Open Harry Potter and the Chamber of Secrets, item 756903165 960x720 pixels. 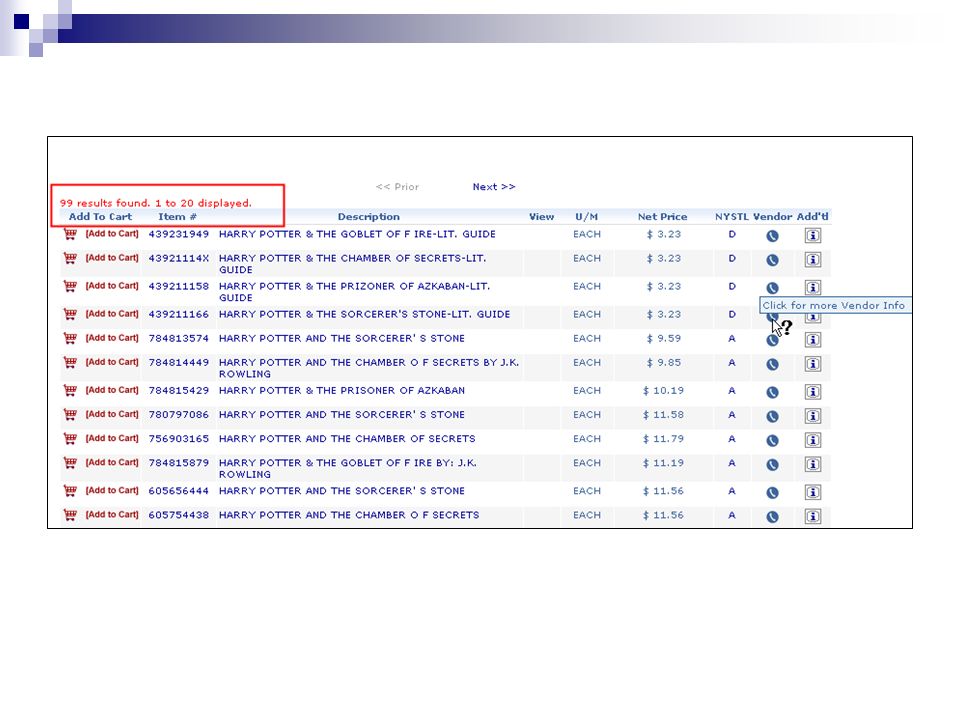(347, 439)
